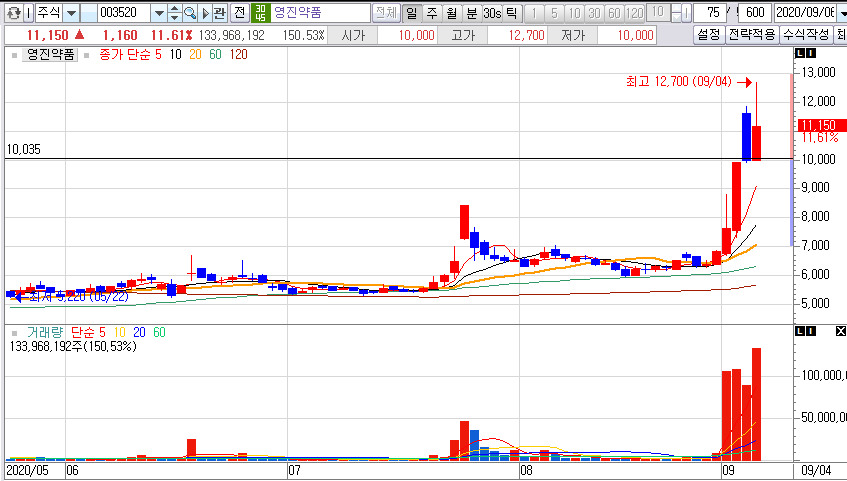Click the date field 2020/09/0
Screen dimensions: 847x481
(x=804, y=13)
